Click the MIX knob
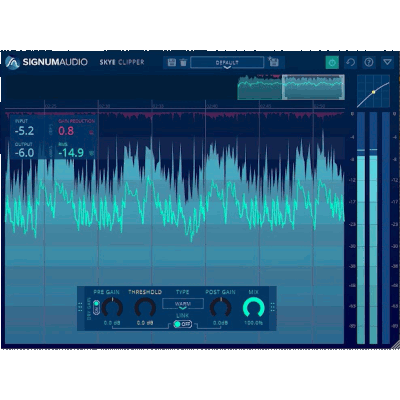 pos(254,307)
